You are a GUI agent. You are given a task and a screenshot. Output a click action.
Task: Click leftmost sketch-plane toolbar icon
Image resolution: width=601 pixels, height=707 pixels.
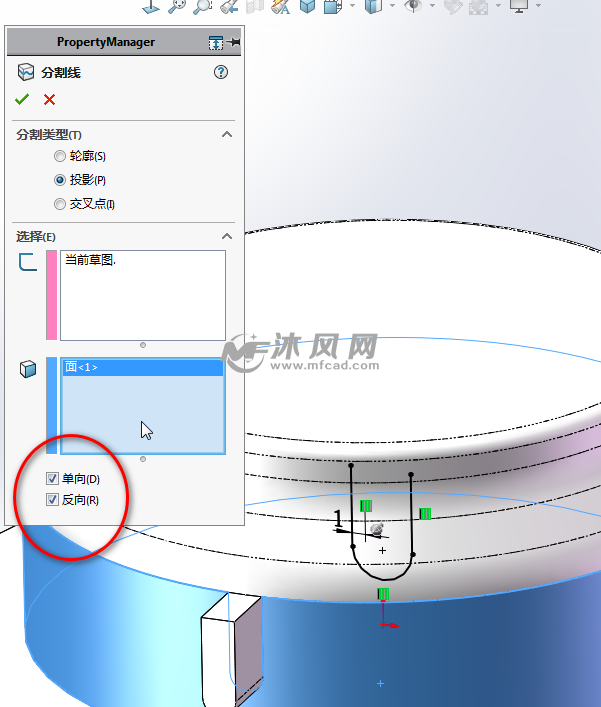tap(151, 5)
